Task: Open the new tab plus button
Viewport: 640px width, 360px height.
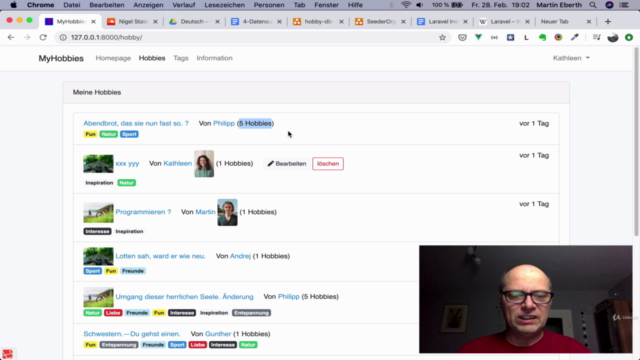Action: click(608, 21)
